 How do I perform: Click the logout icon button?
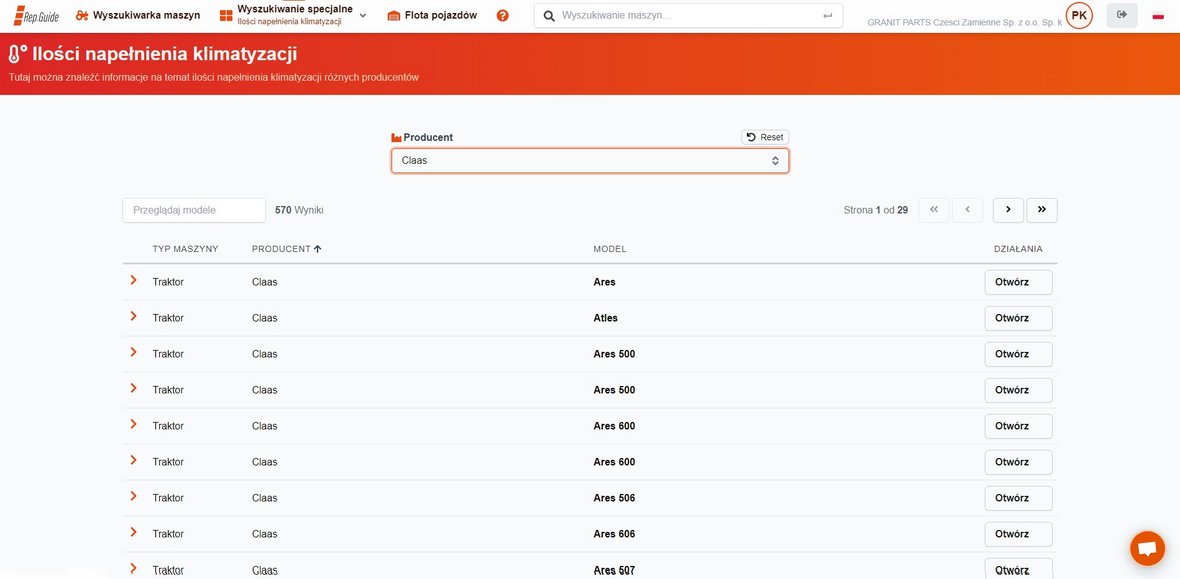[1122, 15]
